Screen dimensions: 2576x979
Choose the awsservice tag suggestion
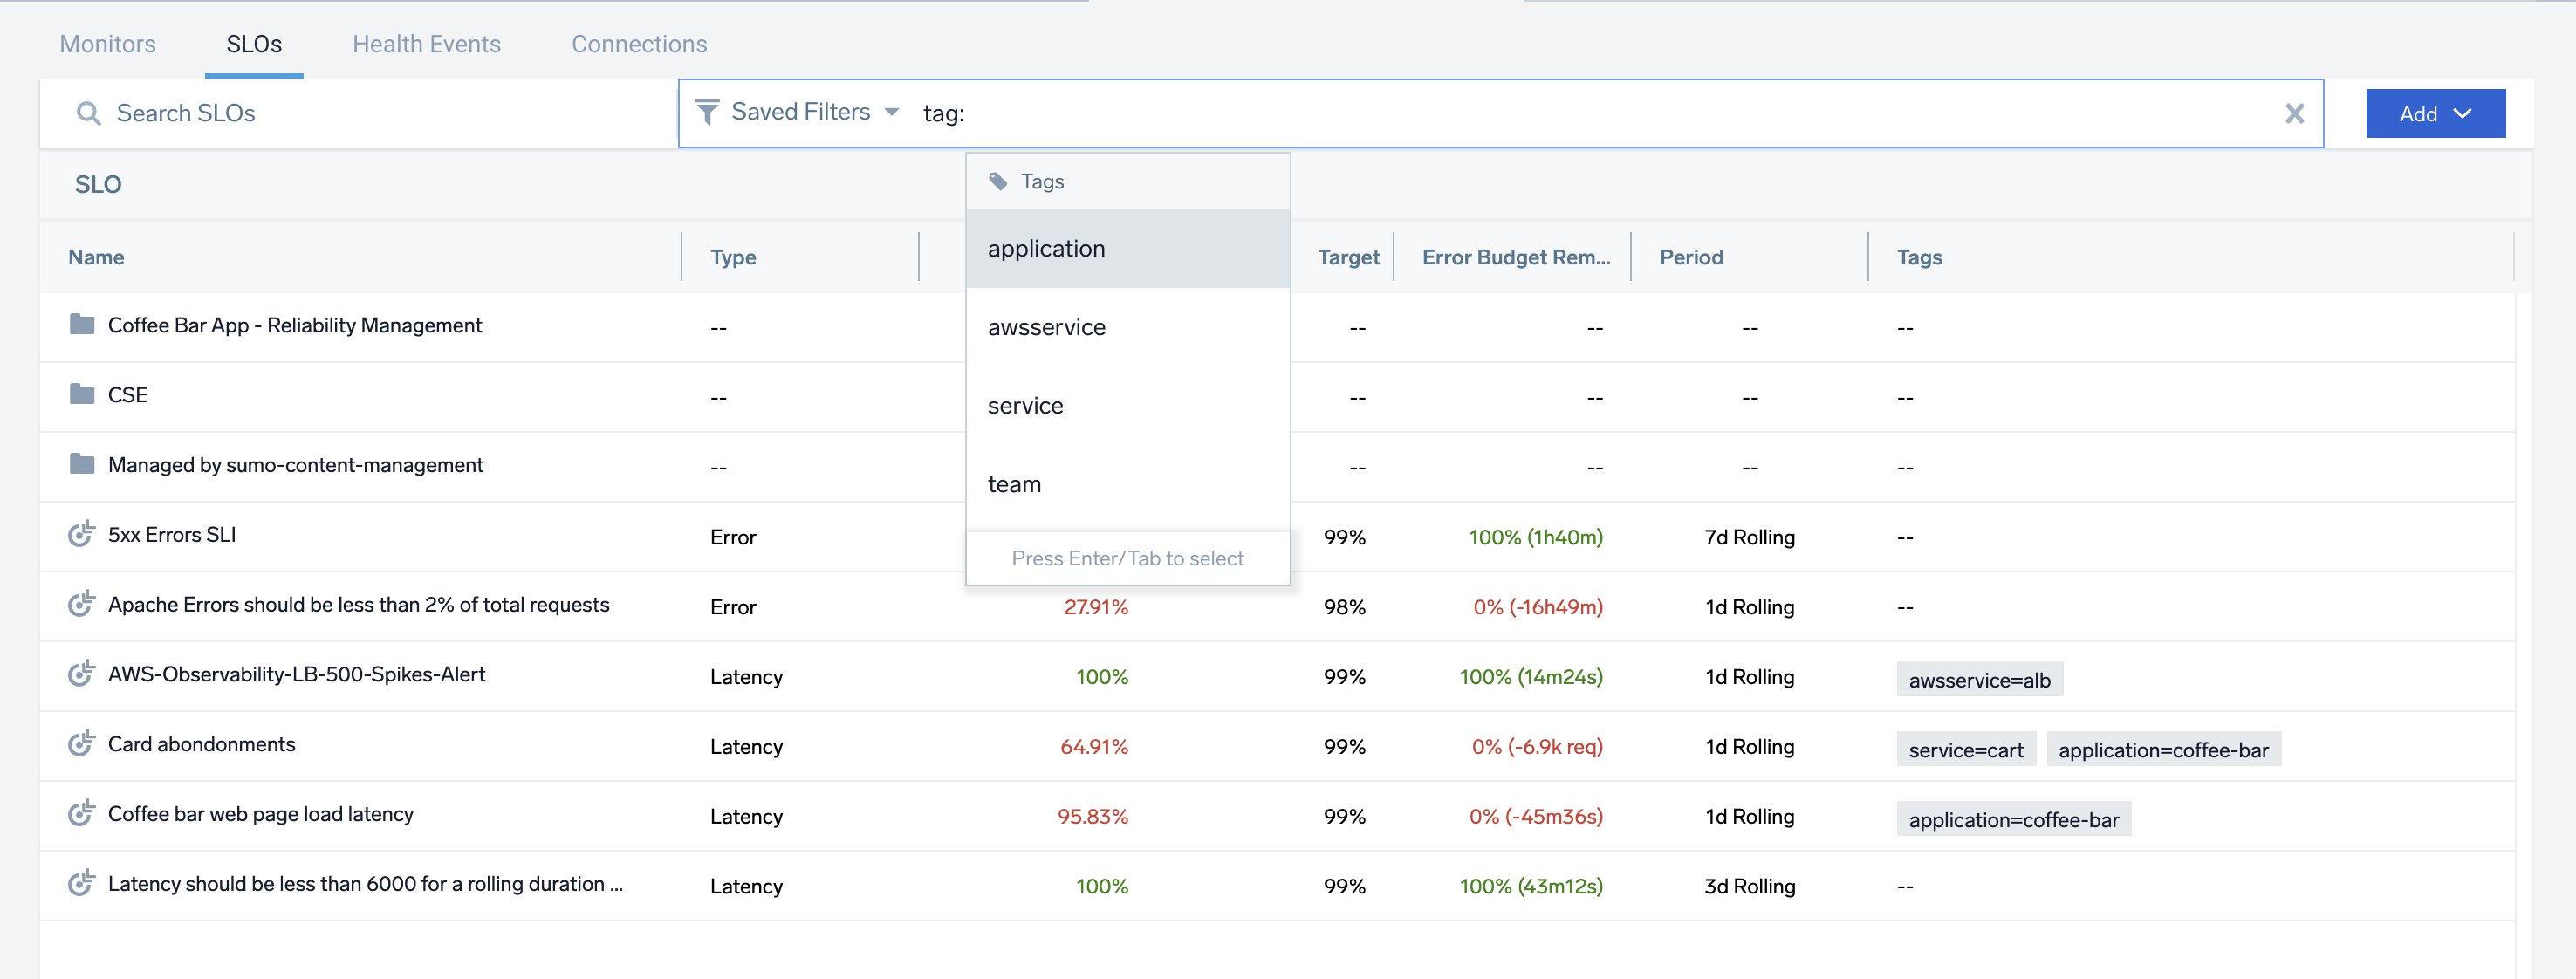tap(1046, 327)
